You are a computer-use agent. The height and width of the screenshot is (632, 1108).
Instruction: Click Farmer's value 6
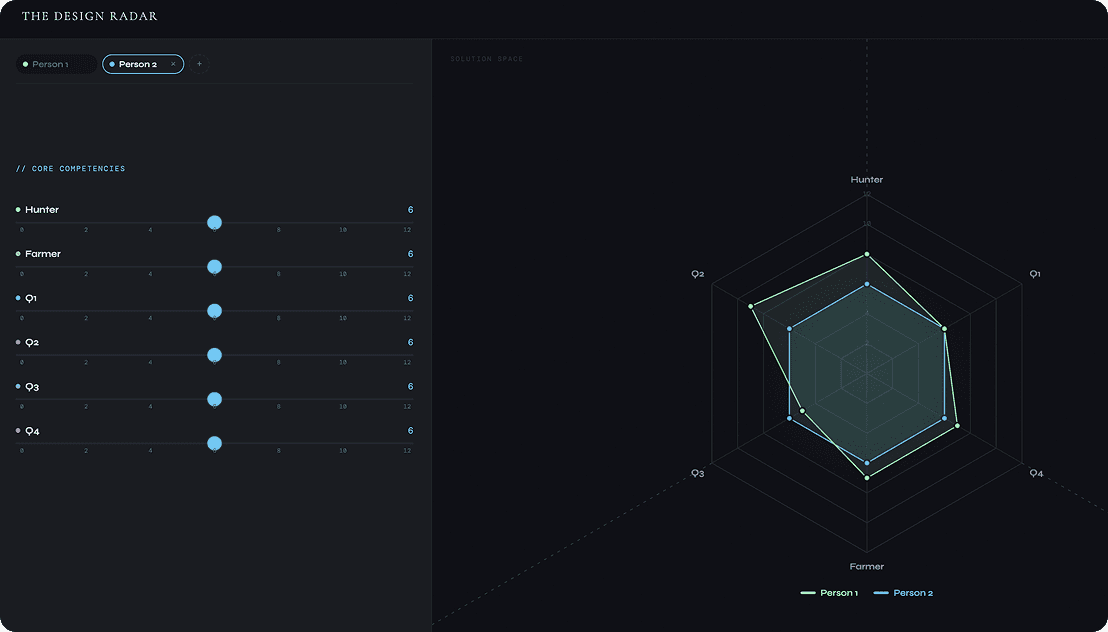click(411, 254)
